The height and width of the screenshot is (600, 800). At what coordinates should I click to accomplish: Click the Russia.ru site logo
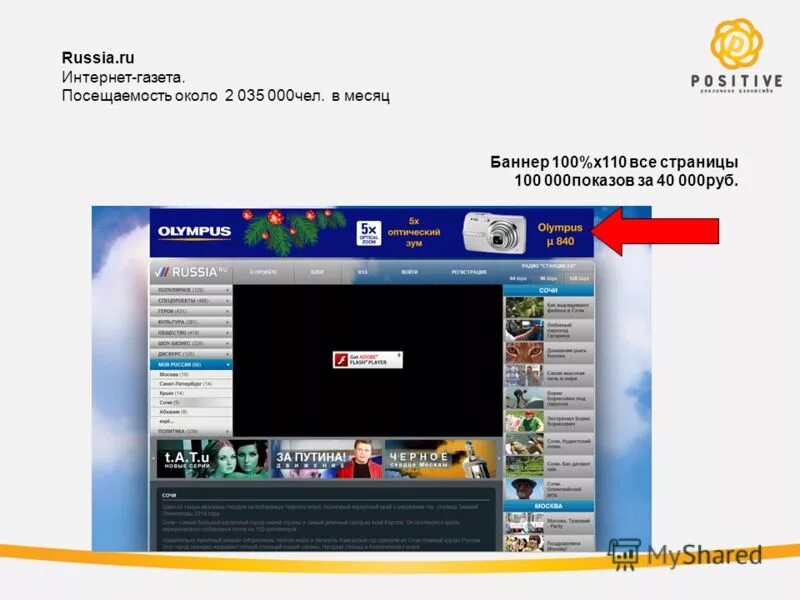pos(191,272)
